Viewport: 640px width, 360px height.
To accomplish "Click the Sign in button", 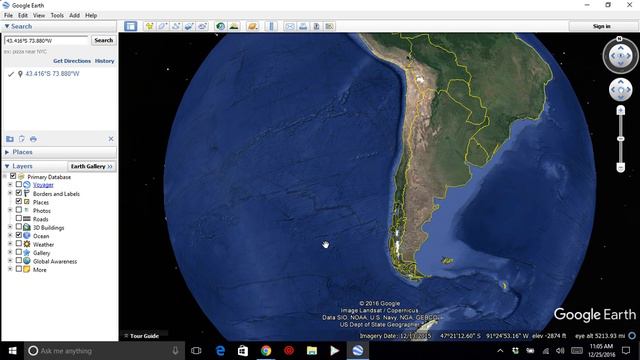I will tap(602, 26).
